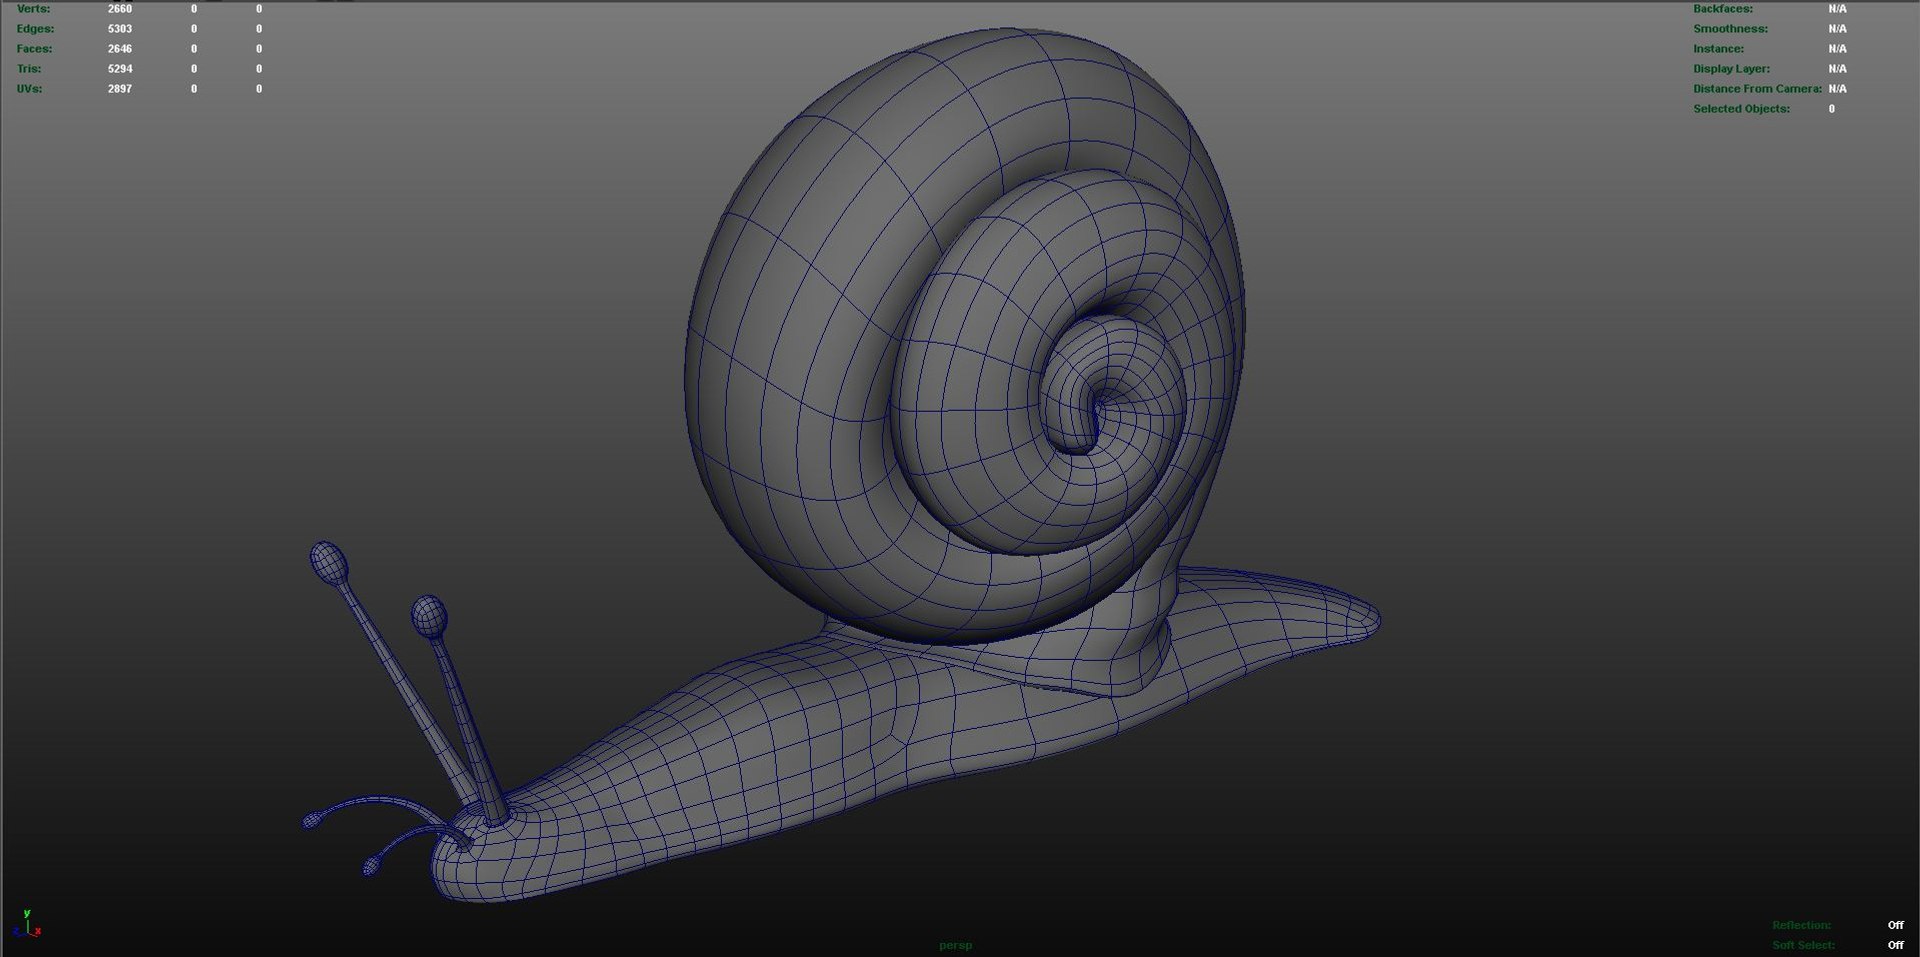Click the 'Backfaces:' HUD label
The image size is (1920, 957).
pyautogui.click(x=1723, y=9)
